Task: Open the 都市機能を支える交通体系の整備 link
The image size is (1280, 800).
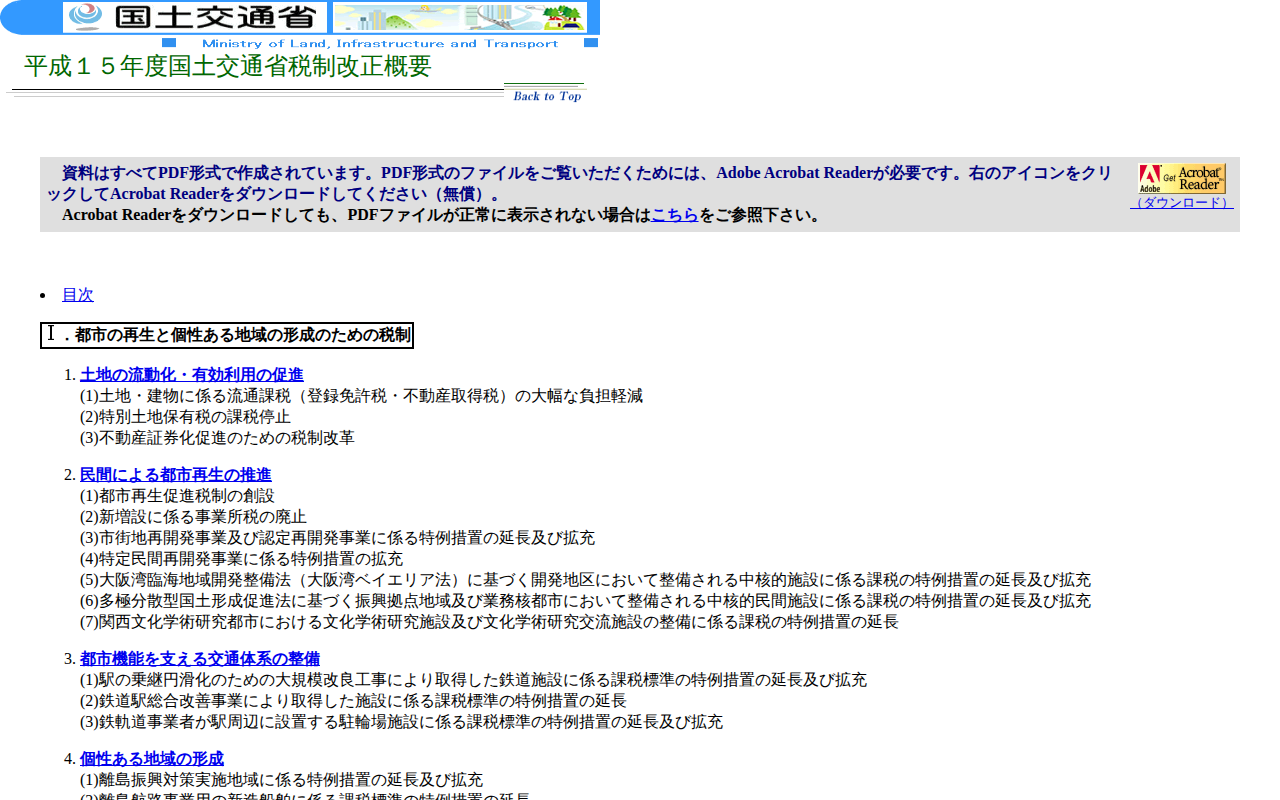Action: coord(200,658)
